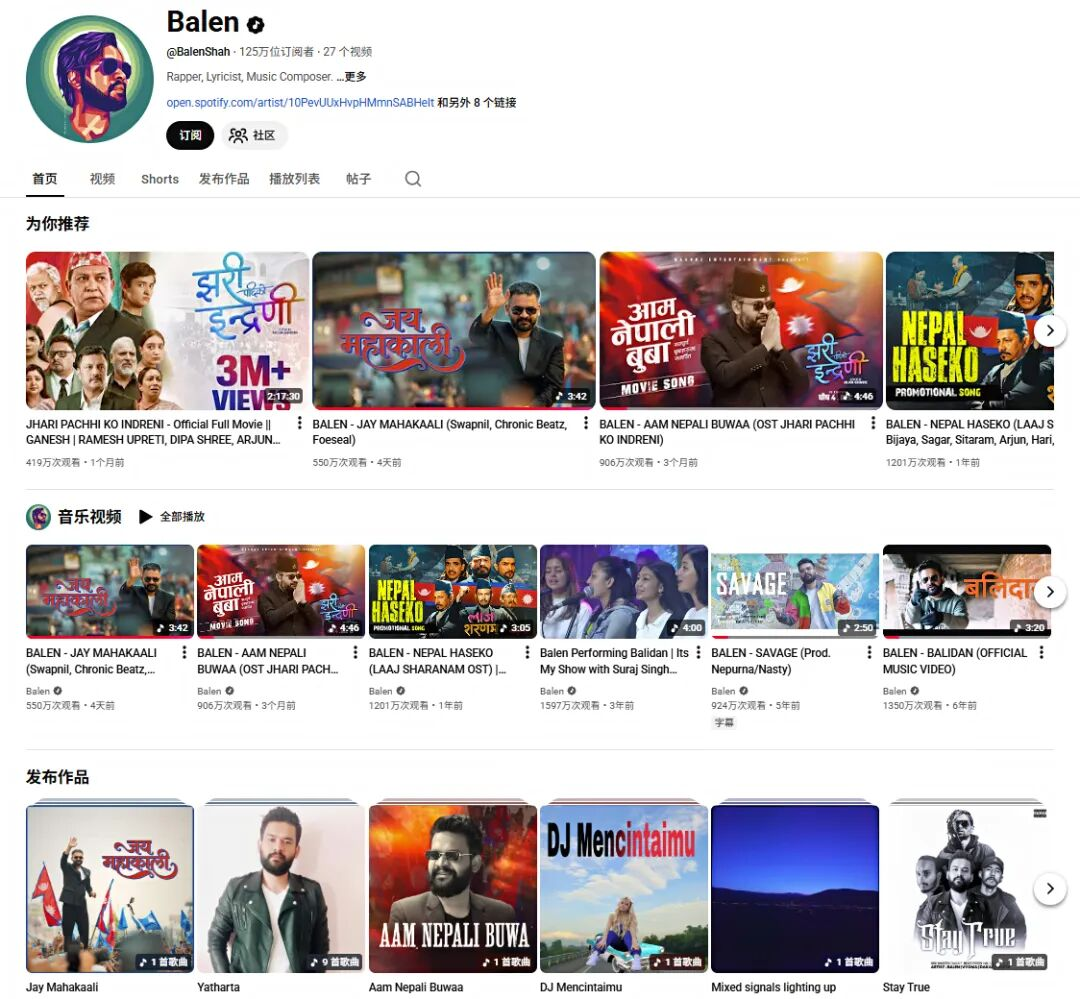1080x999 pixels.
Task: Open more options for NEPAL HASEKO video
Action: pos(527,653)
